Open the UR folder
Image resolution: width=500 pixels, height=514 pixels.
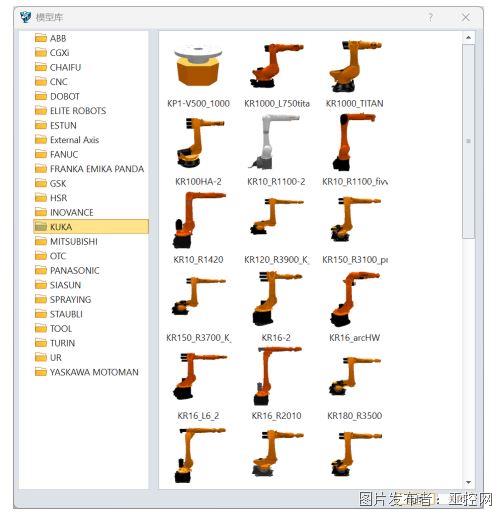click(48, 357)
